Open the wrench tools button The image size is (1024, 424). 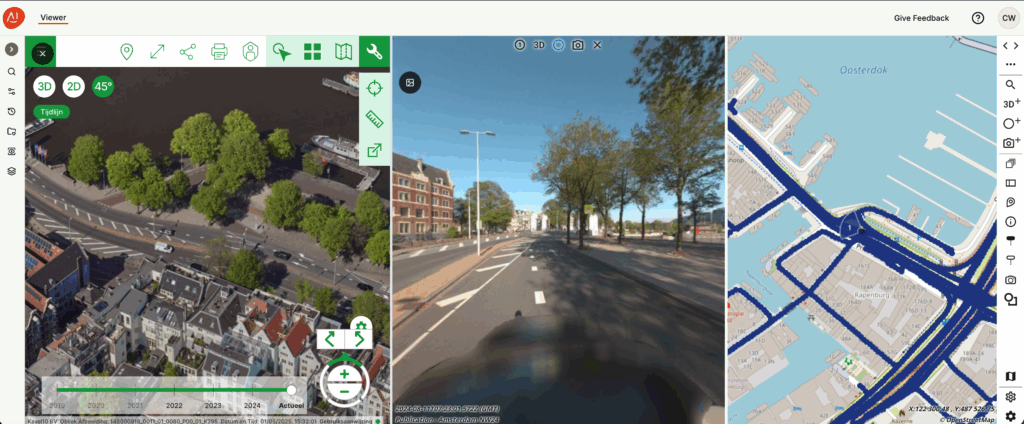point(375,52)
